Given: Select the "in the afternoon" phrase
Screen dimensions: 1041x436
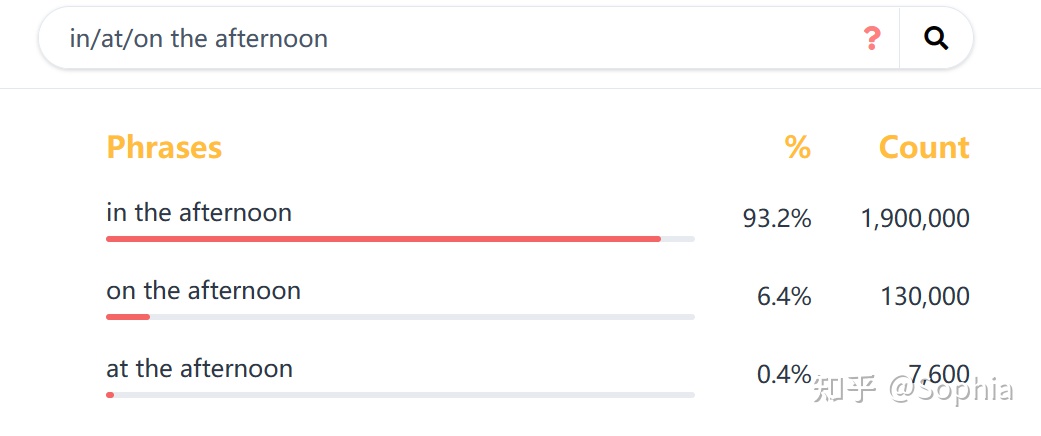Looking at the screenshot, I should [x=199, y=213].
